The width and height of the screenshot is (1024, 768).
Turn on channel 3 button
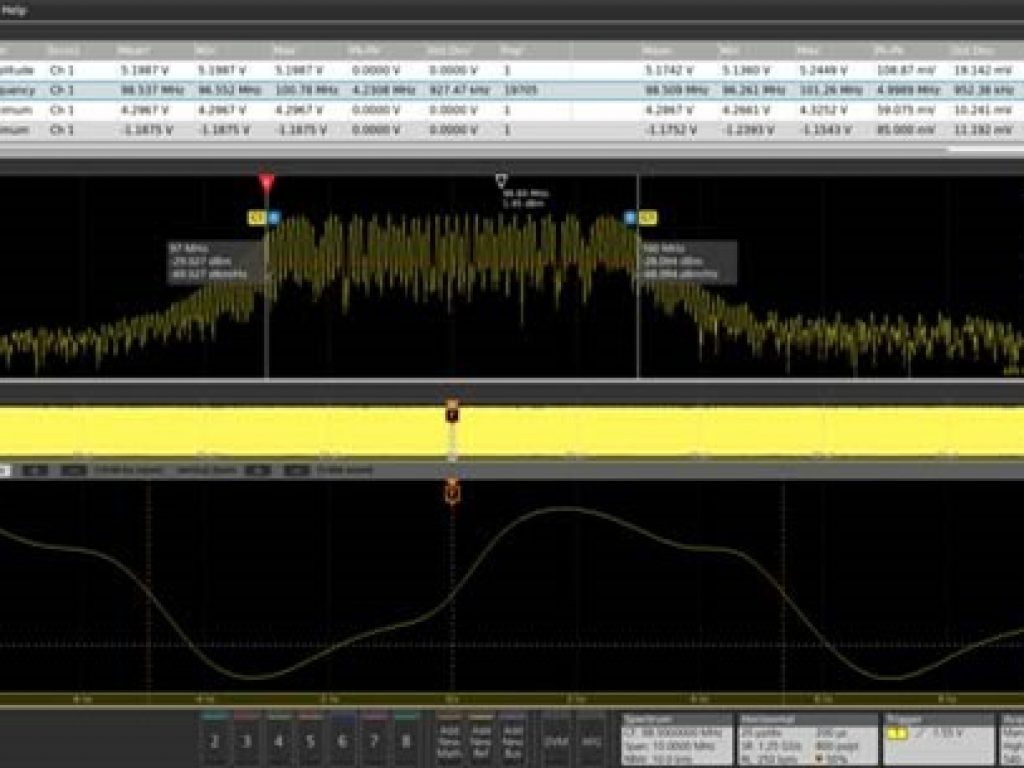click(246, 739)
